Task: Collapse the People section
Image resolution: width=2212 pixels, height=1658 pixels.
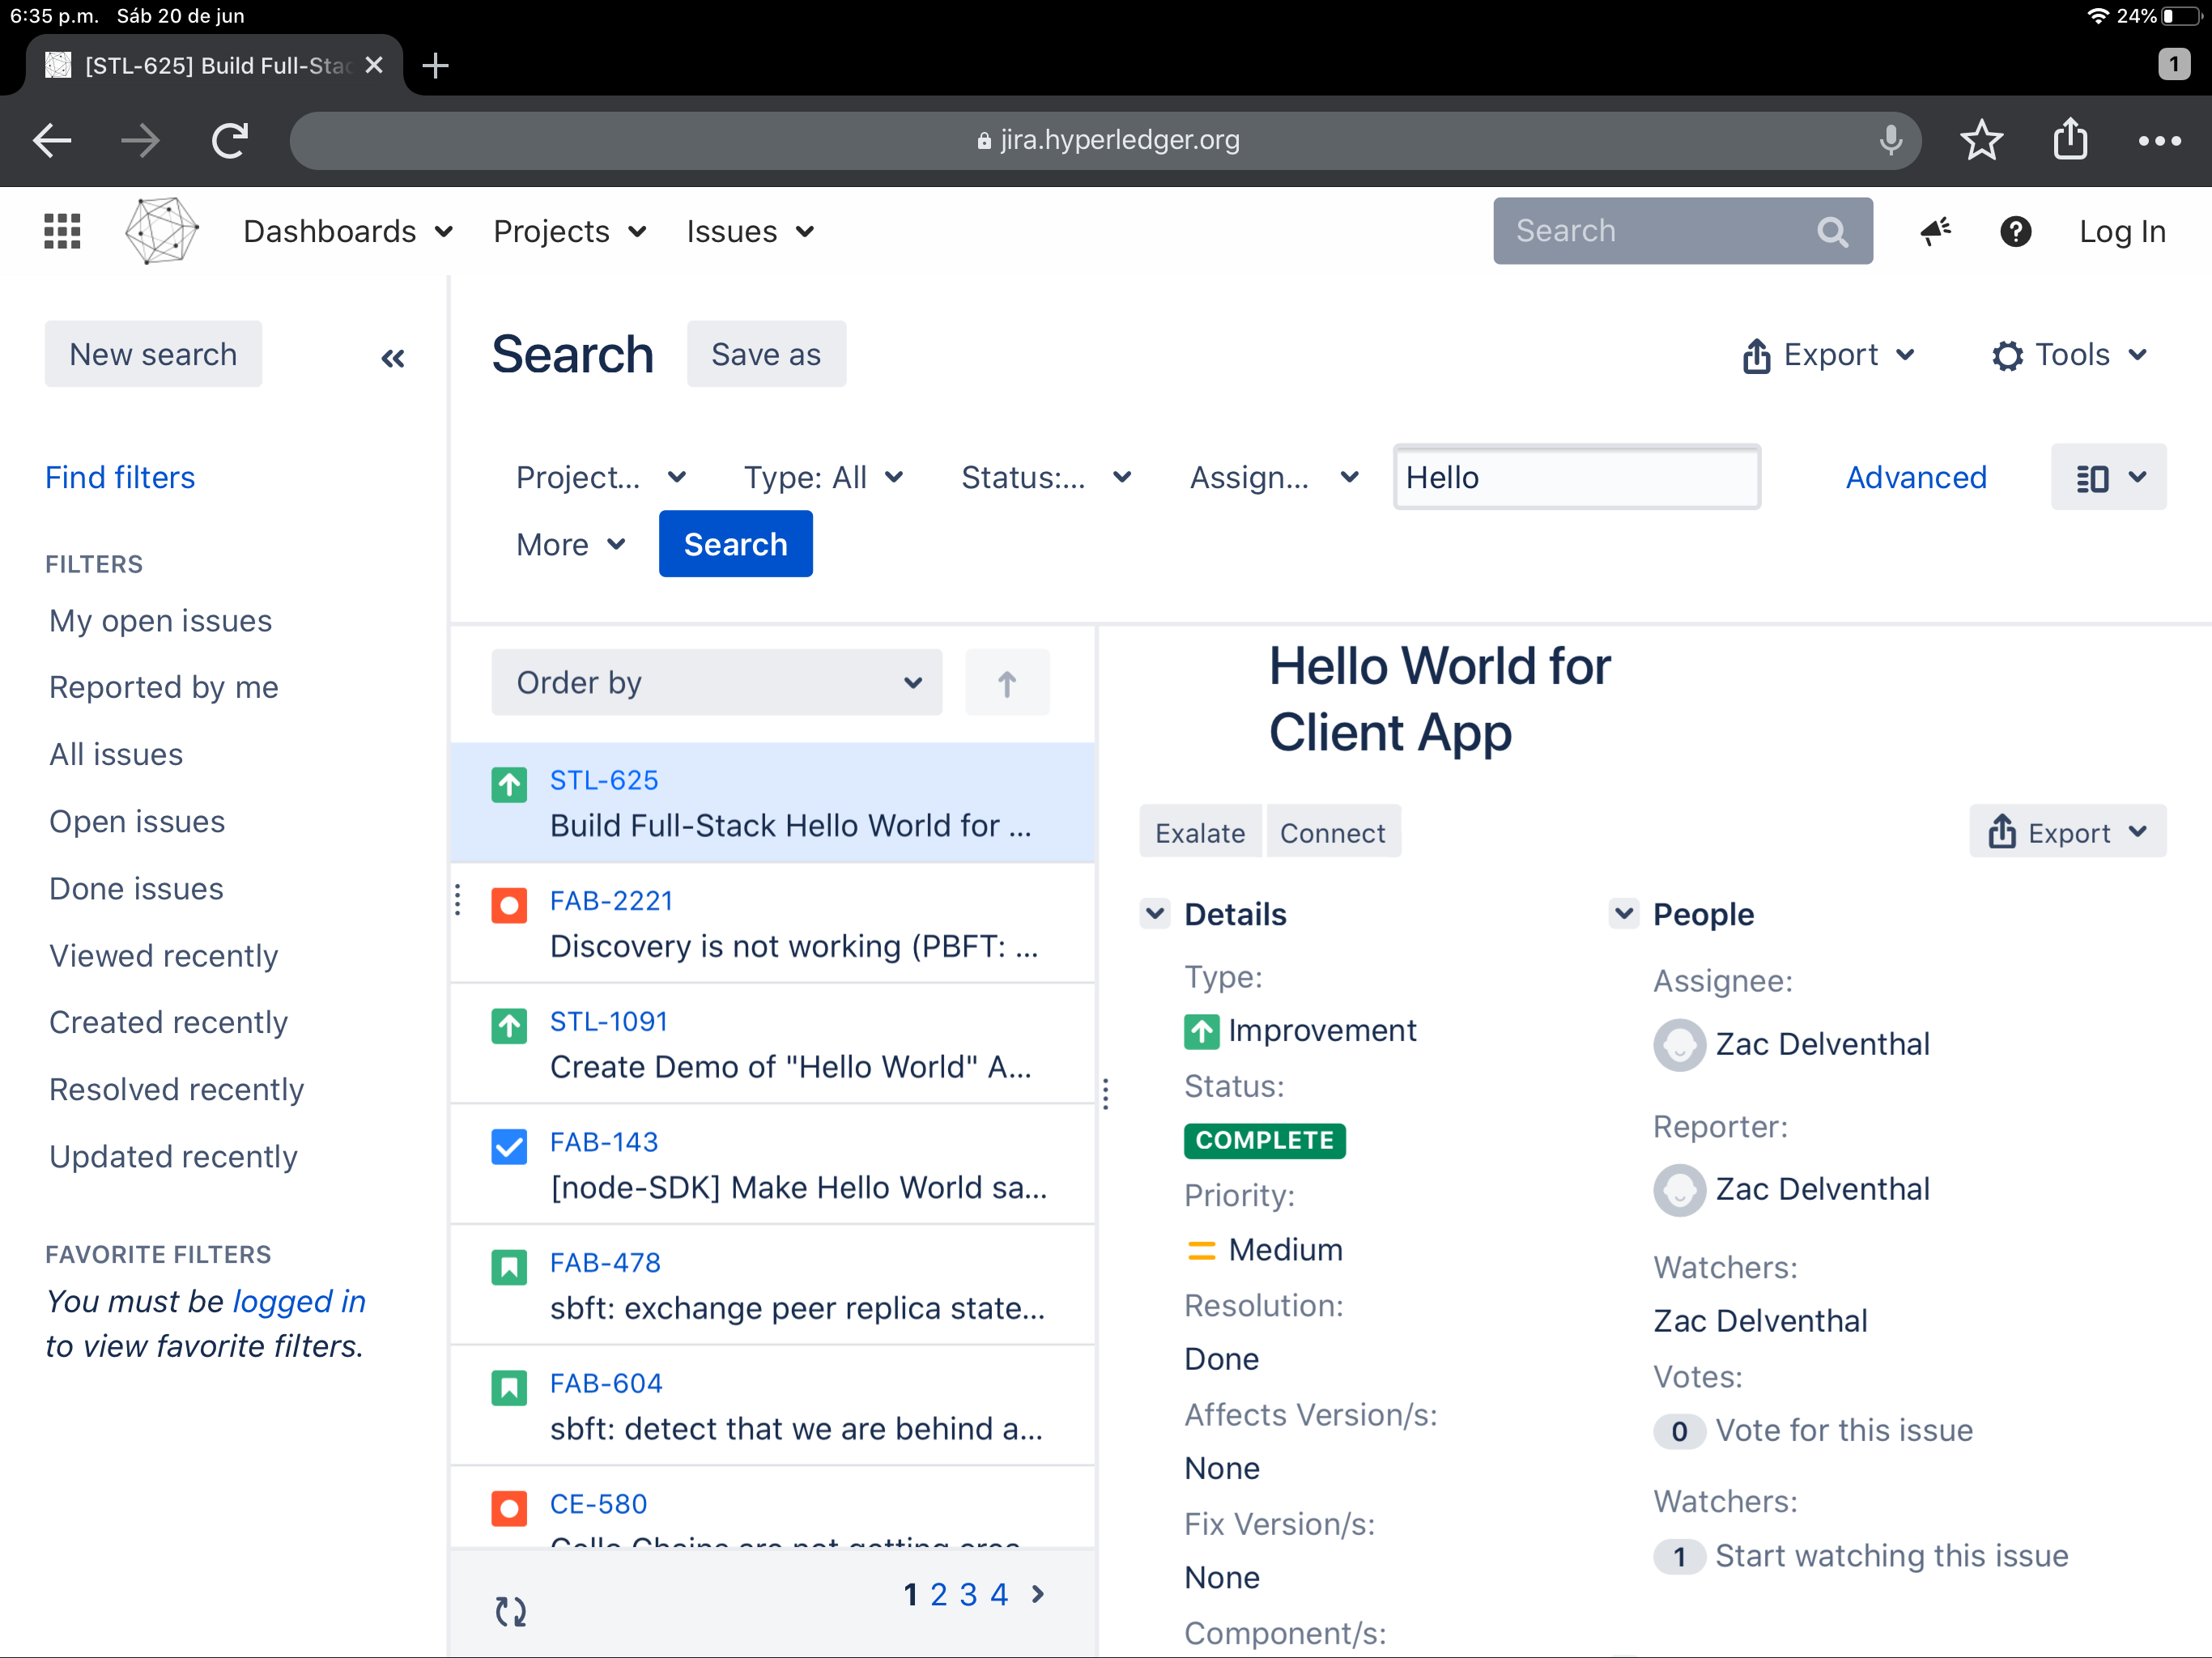Action: 1623,913
